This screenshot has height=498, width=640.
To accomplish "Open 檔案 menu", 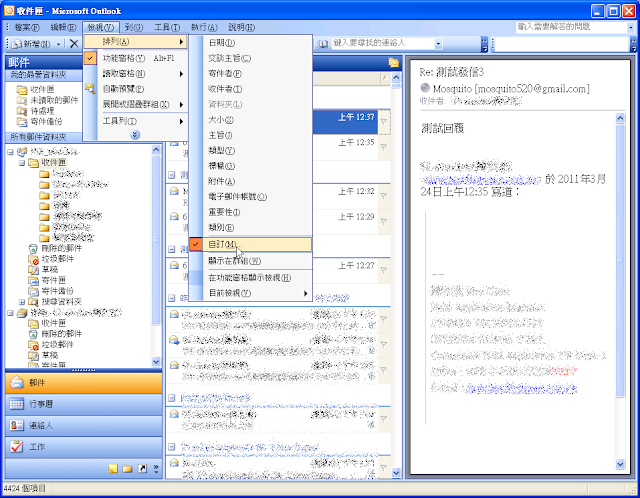I will point(27,27).
